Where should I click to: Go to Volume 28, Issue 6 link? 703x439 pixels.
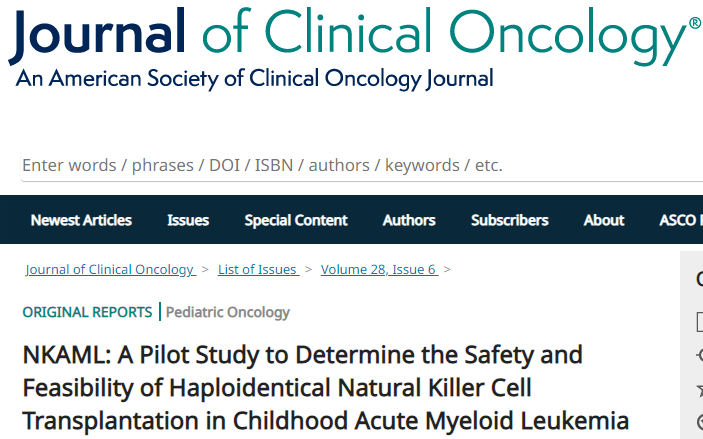click(x=379, y=269)
